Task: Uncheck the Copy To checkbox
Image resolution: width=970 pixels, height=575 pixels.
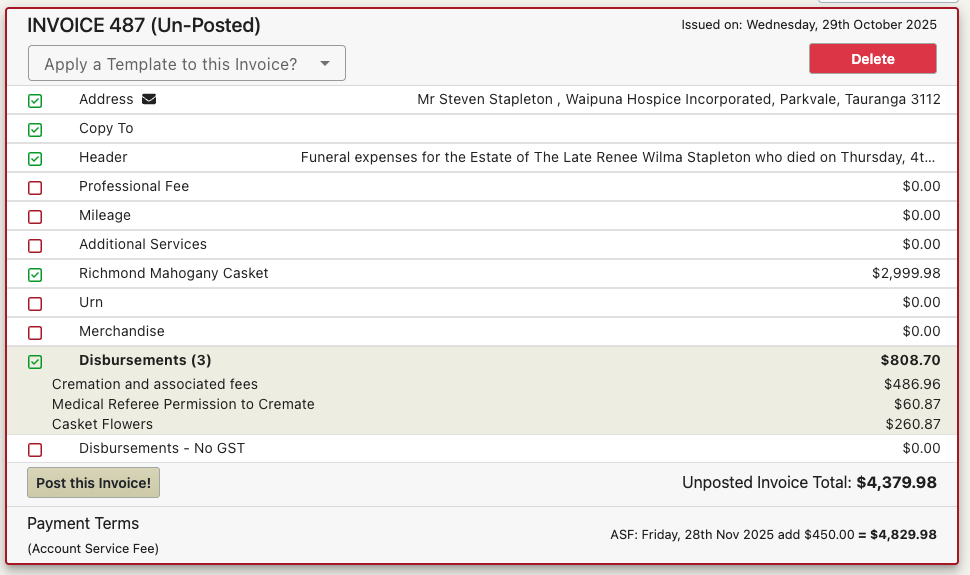Action: click(35, 130)
